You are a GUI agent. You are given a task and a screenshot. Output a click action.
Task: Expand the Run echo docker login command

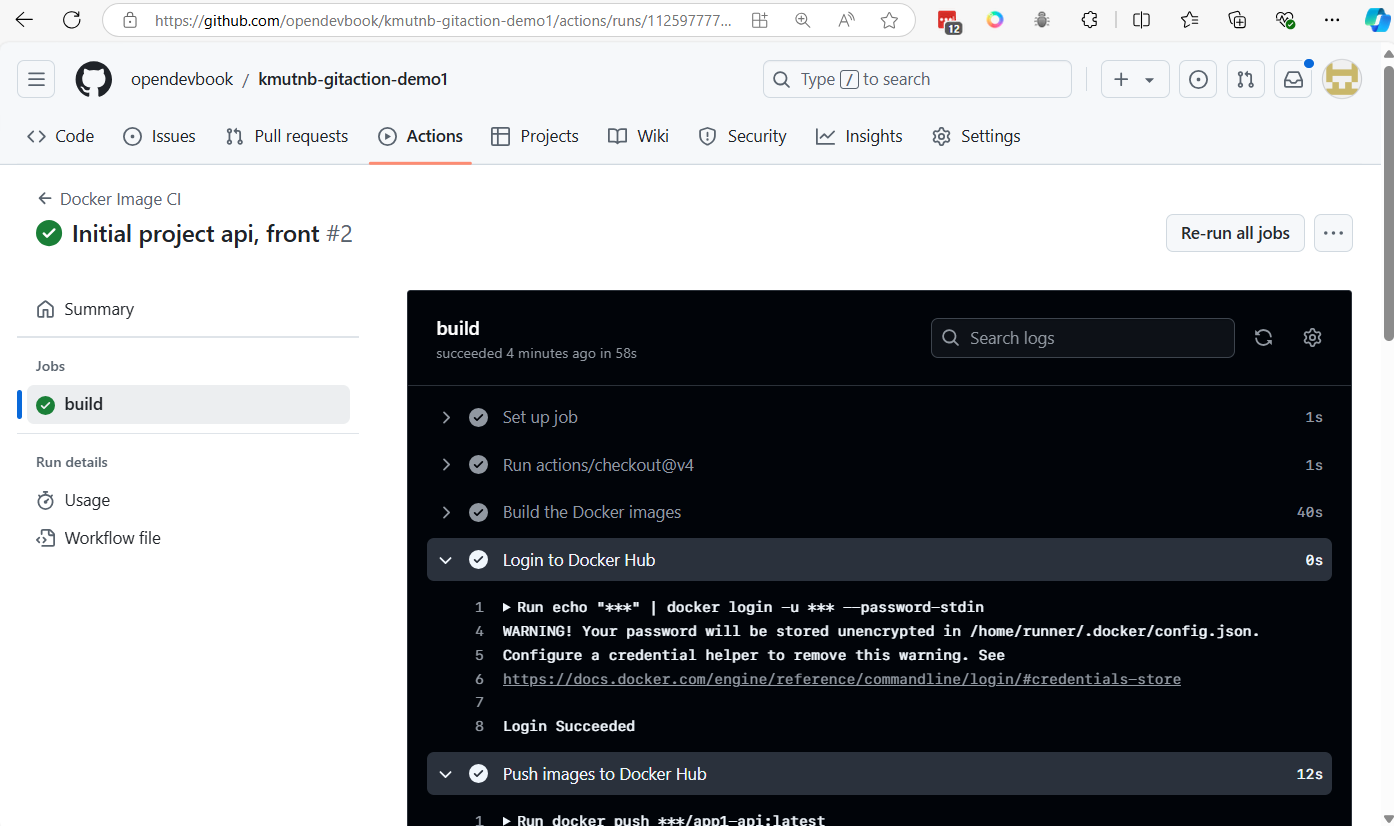(508, 607)
